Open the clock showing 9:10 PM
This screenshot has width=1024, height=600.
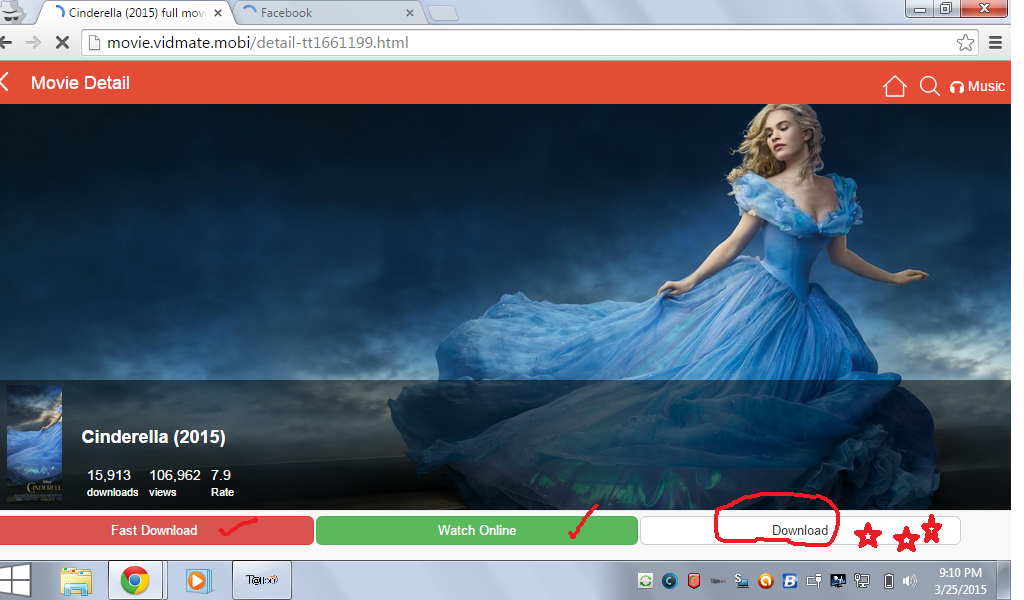[x=960, y=580]
